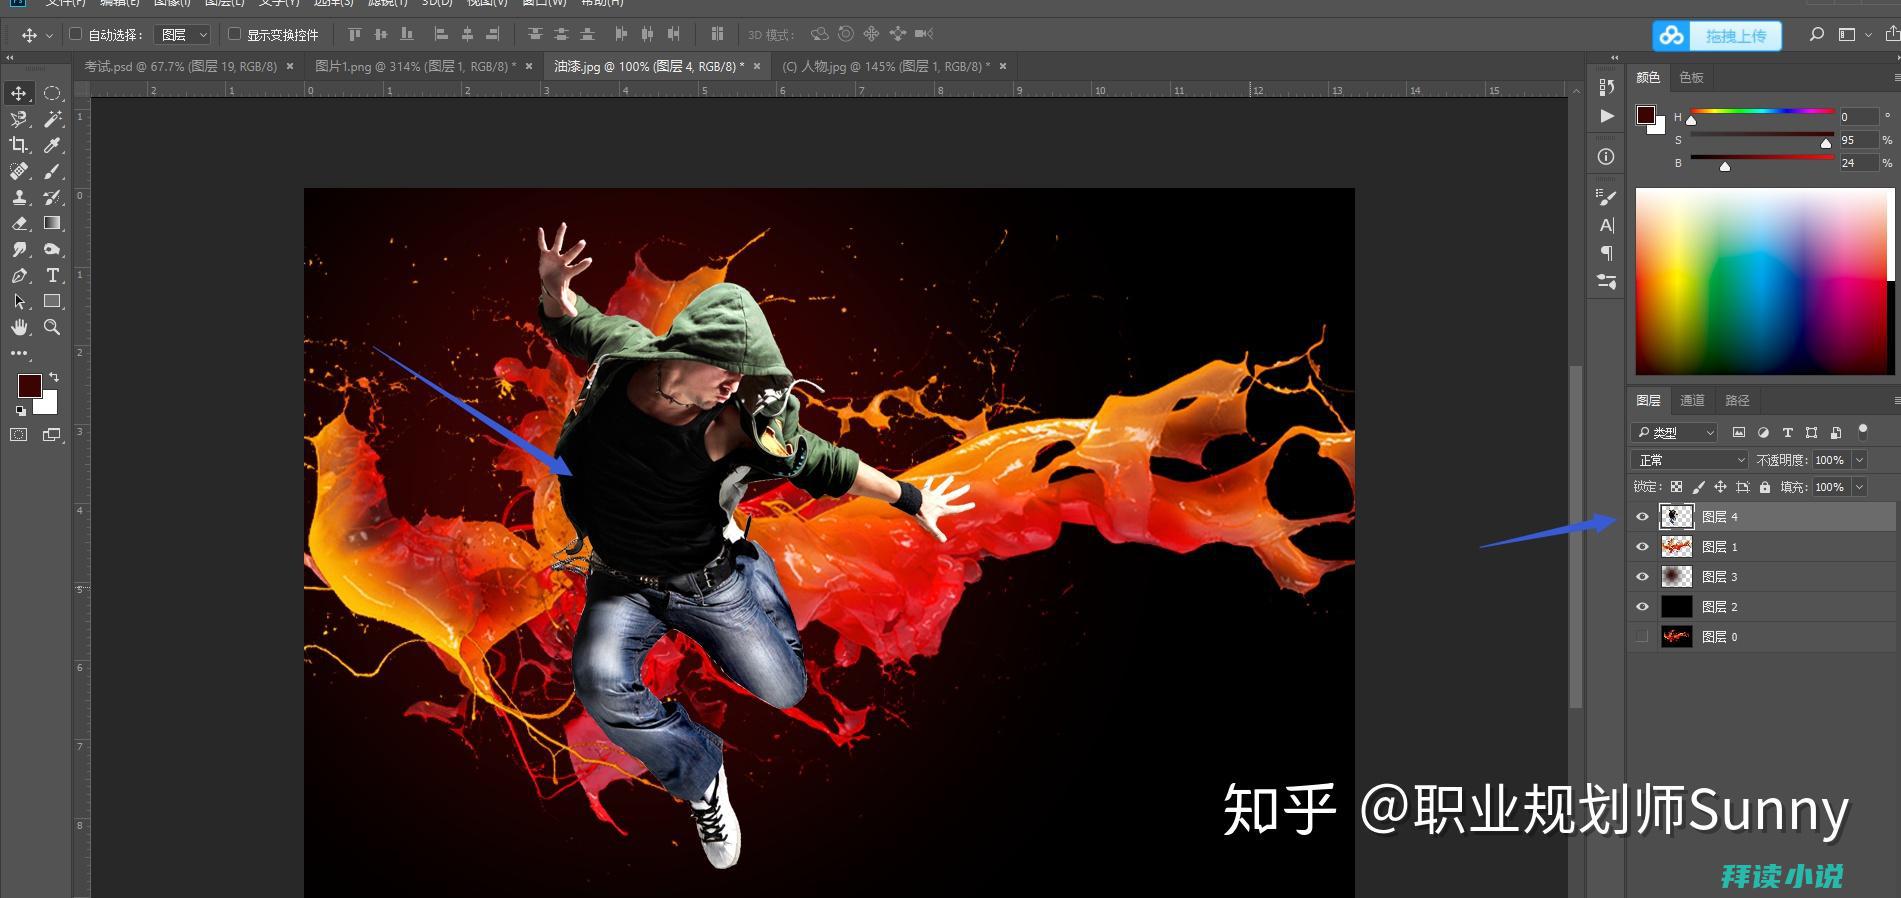Select the Sponge tool beside Smudge
This screenshot has height=898, width=1901.
point(53,249)
